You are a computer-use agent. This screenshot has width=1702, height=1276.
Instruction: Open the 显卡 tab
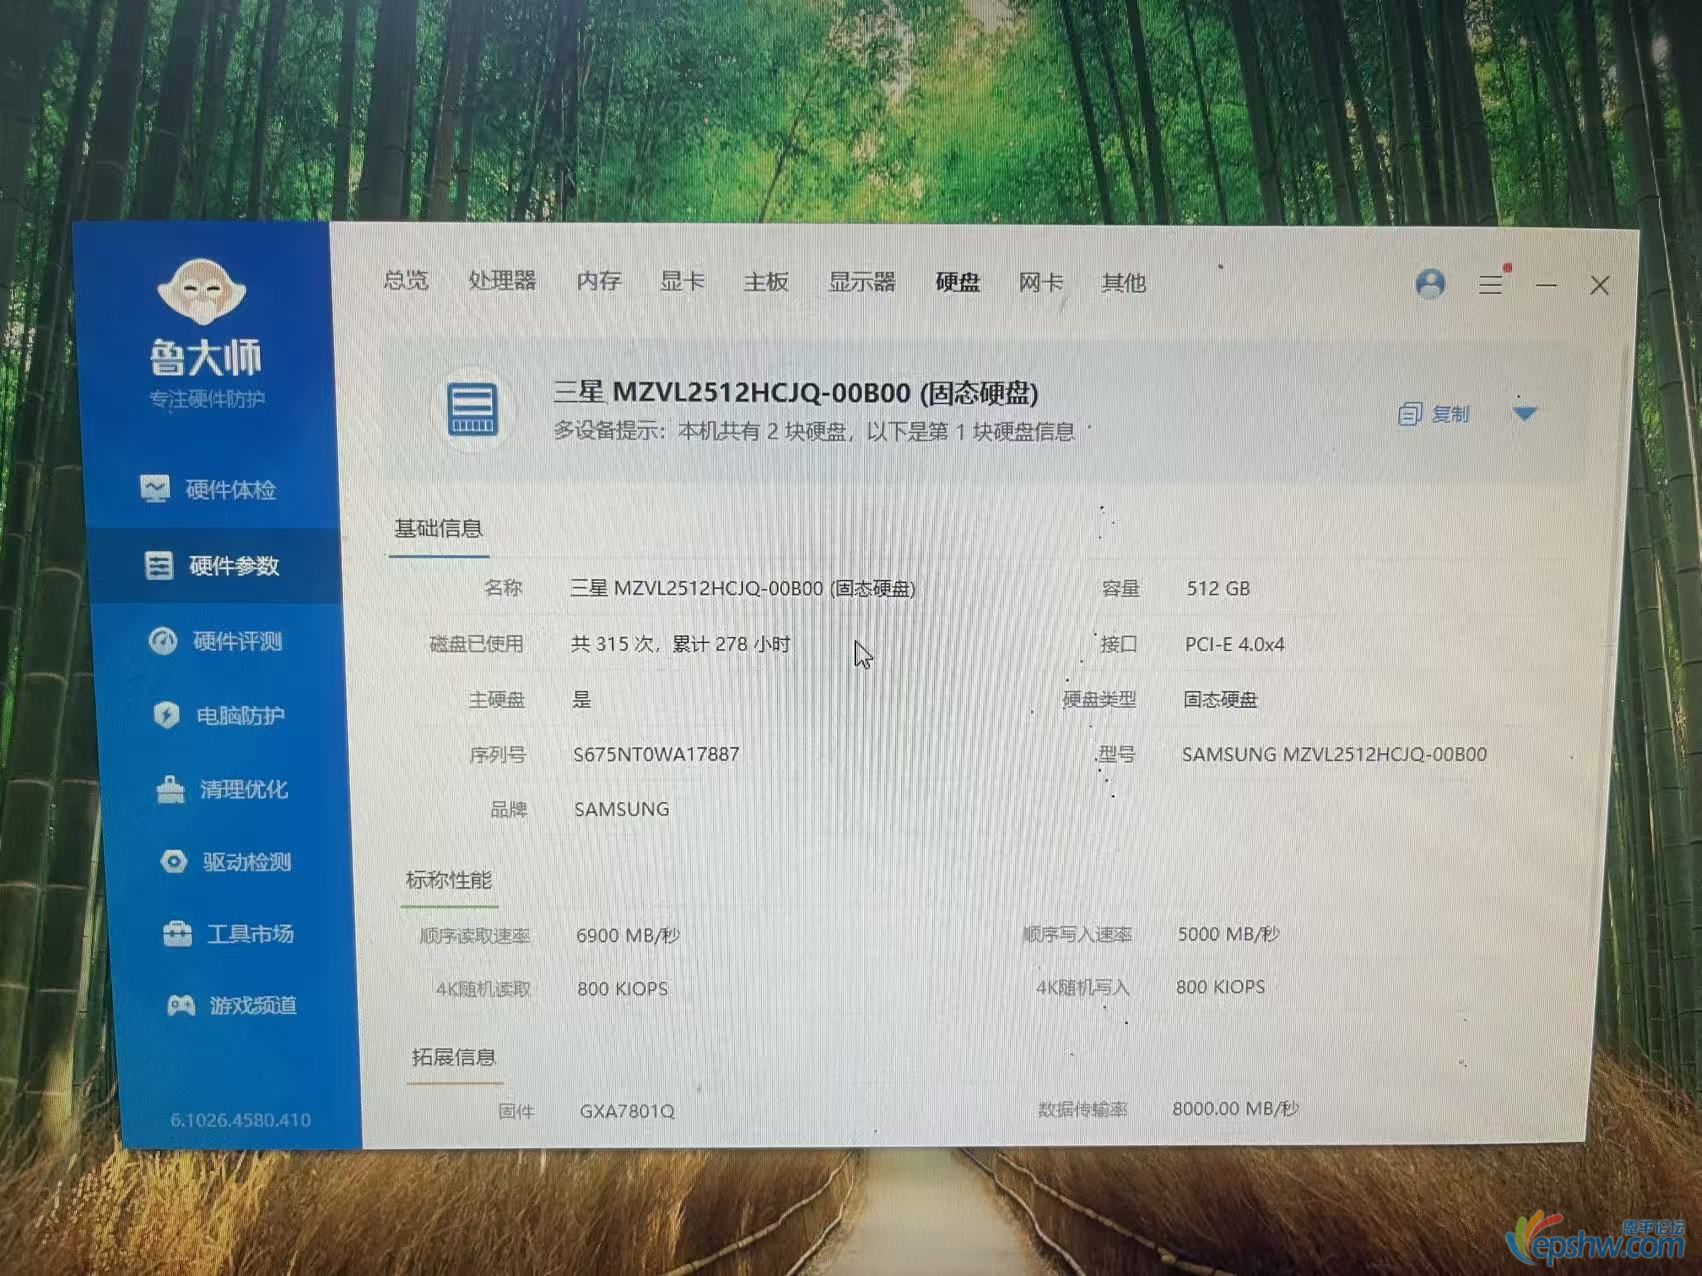(x=682, y=281)
